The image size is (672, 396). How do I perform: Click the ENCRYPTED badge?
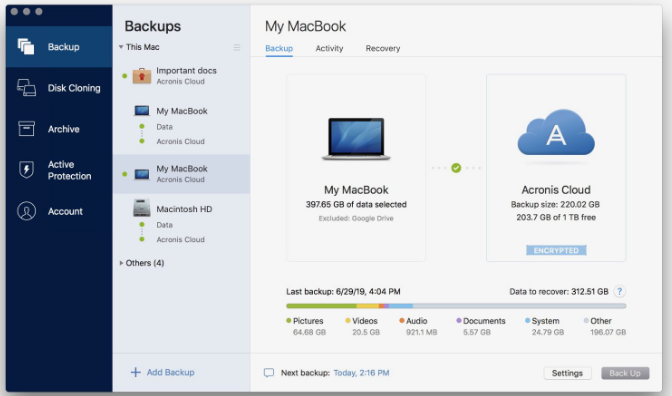tap(556, 250)
